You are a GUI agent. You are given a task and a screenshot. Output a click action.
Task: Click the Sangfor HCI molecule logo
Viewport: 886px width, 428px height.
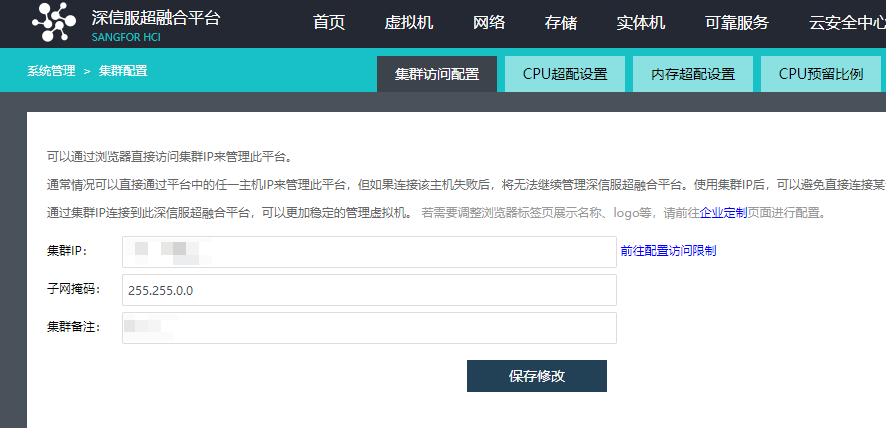(x=54, y=22)
